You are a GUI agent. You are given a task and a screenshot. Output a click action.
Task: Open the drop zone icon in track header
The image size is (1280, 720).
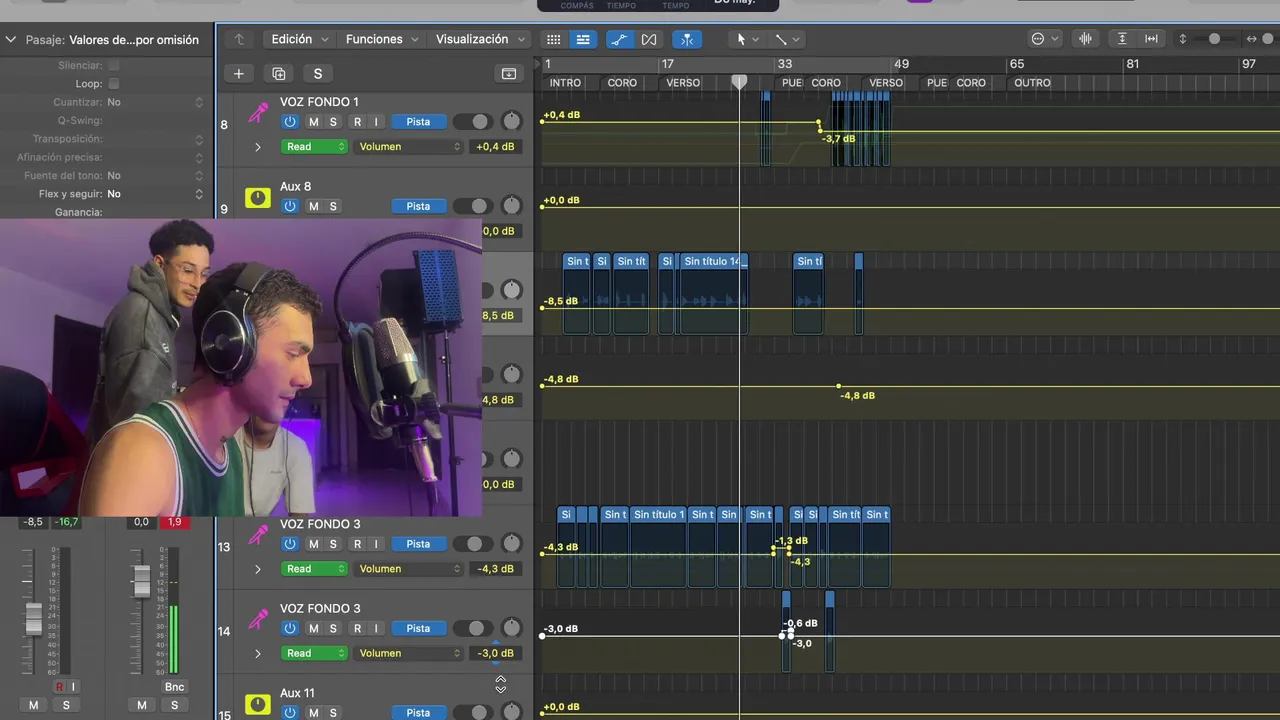tap(509, 73)
